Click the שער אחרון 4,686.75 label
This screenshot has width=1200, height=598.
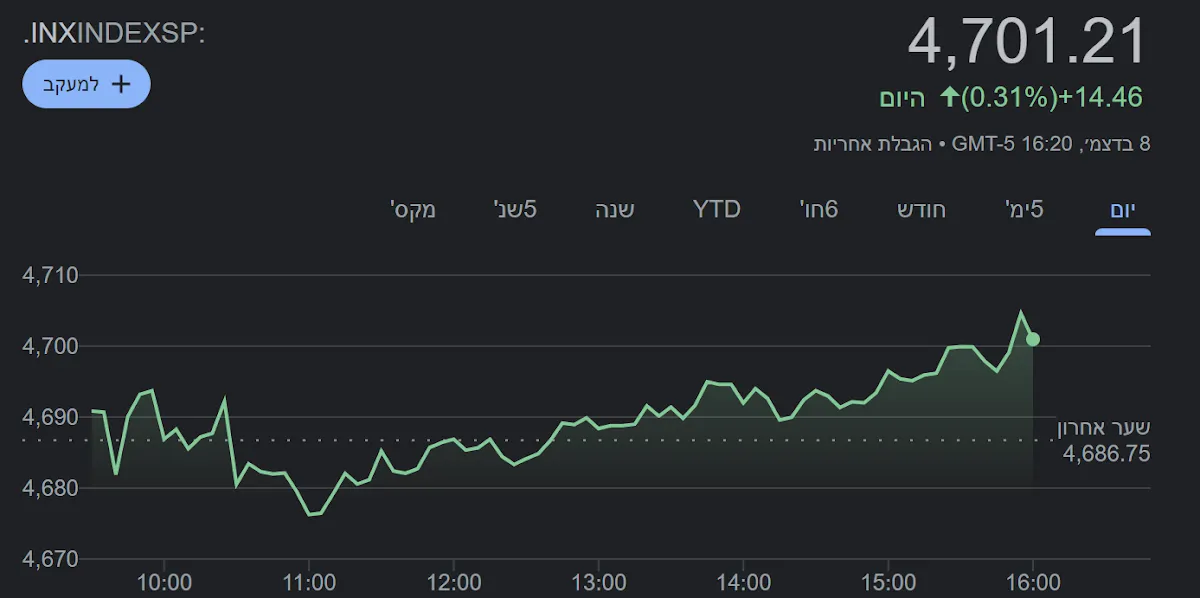click(1105, 442)
